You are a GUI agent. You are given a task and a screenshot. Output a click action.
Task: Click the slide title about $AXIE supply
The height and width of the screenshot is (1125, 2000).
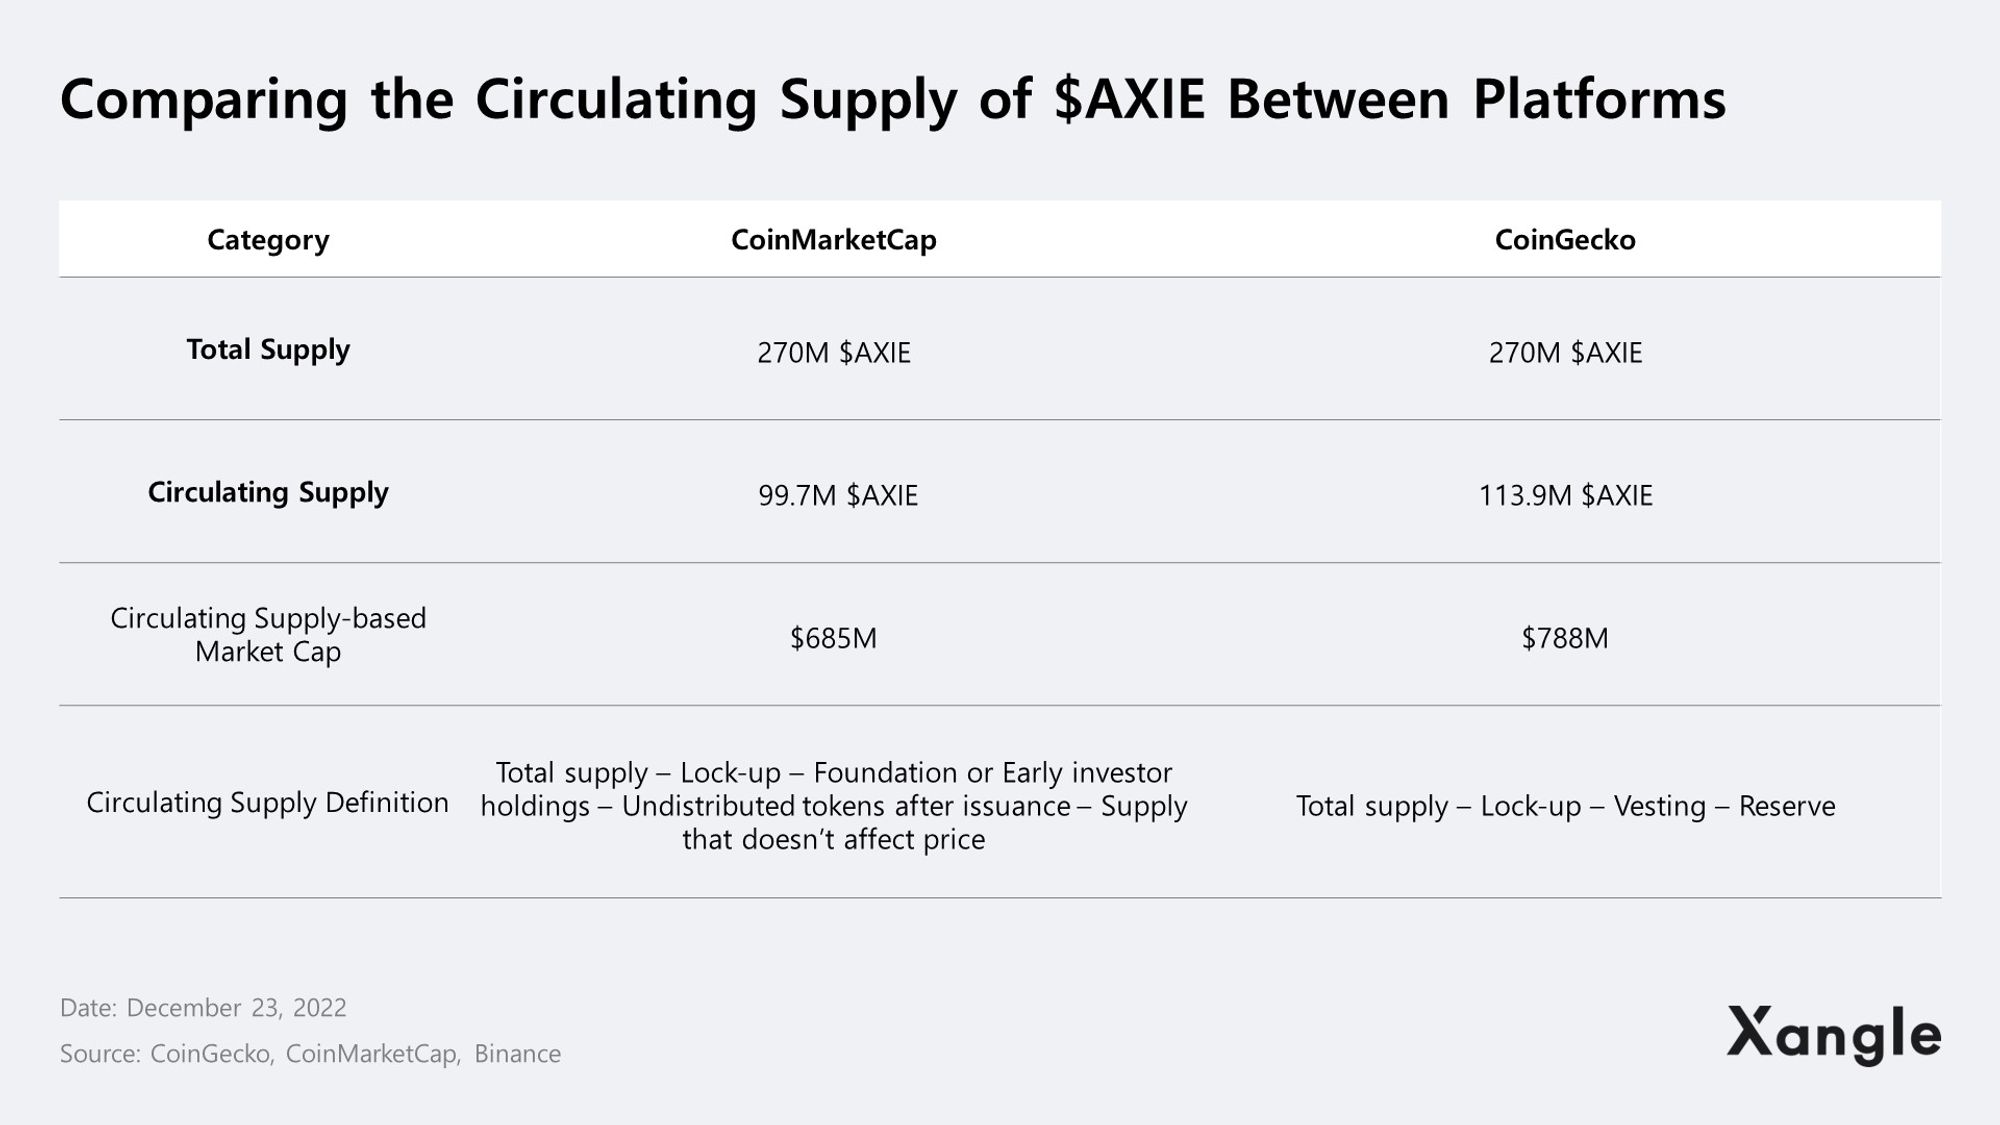tap(892, 99)
